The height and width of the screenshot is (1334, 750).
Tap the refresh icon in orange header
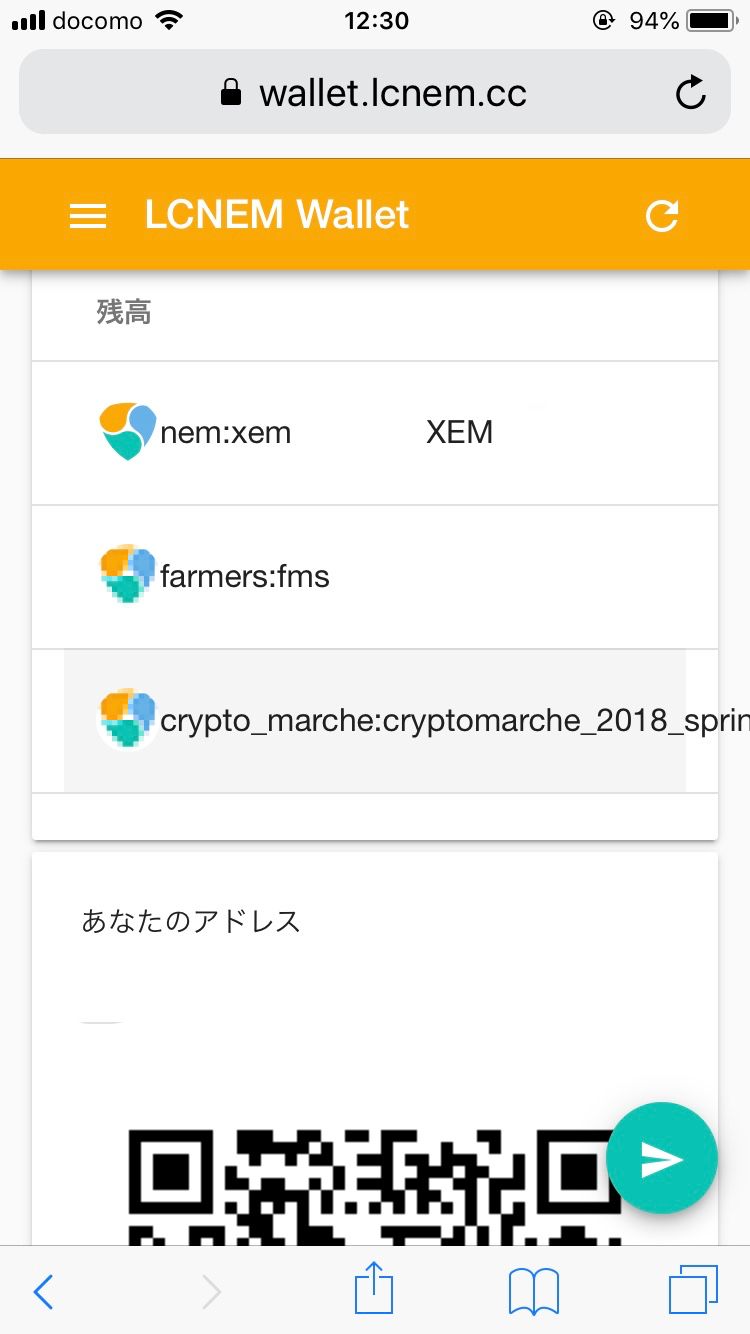pyautogui.click(x=662, y=215)
